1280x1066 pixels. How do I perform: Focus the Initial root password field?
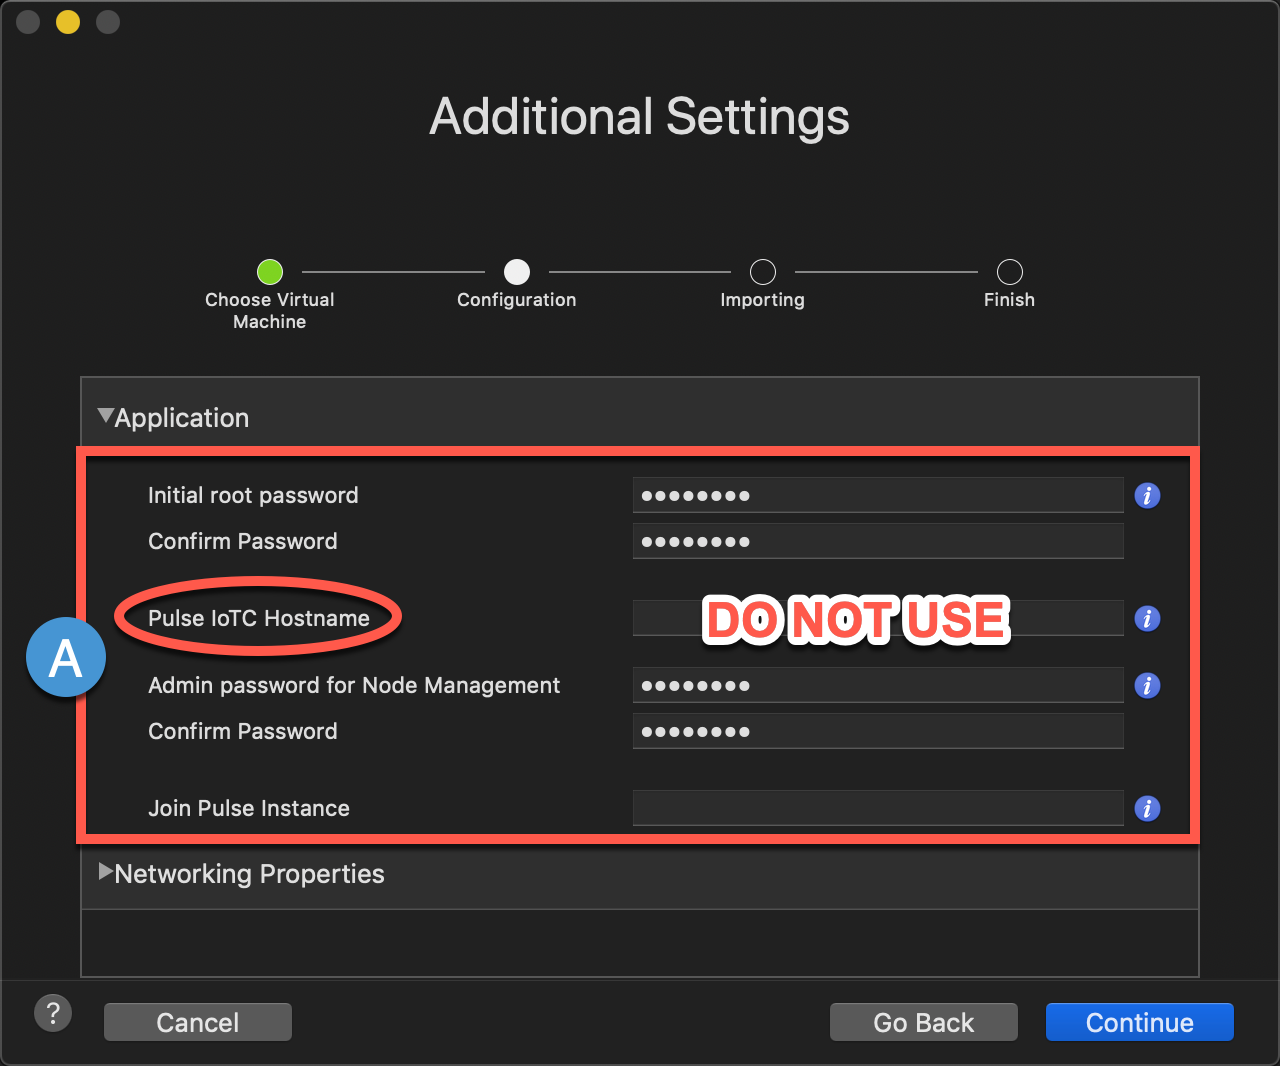878,495
